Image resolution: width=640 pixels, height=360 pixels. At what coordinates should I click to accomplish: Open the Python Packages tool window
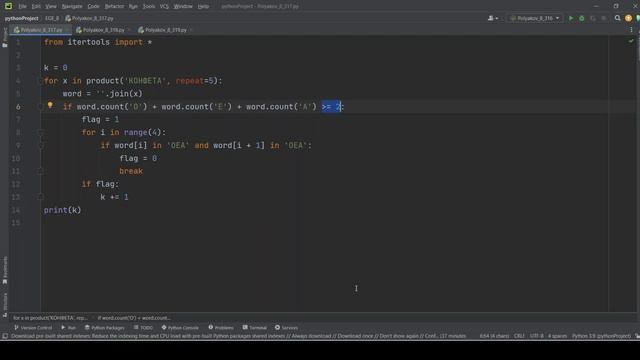coord(104,328)
